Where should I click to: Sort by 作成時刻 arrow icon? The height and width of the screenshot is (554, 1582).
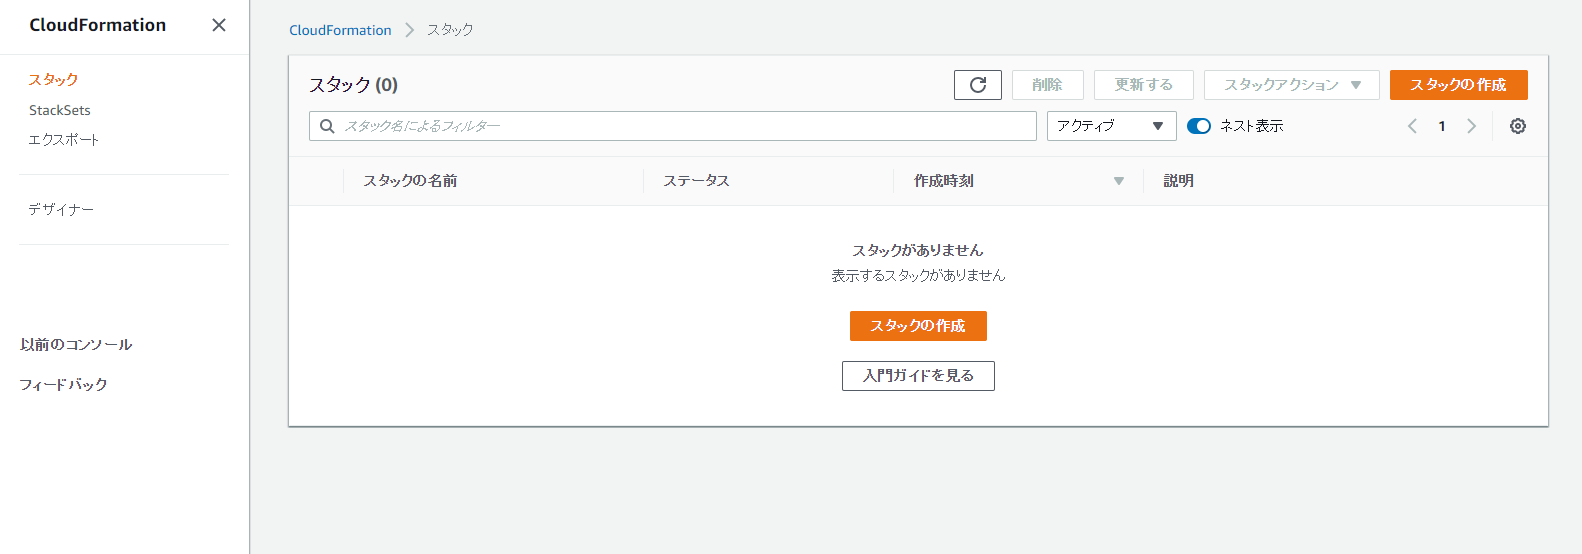(x=1119, y=181)
